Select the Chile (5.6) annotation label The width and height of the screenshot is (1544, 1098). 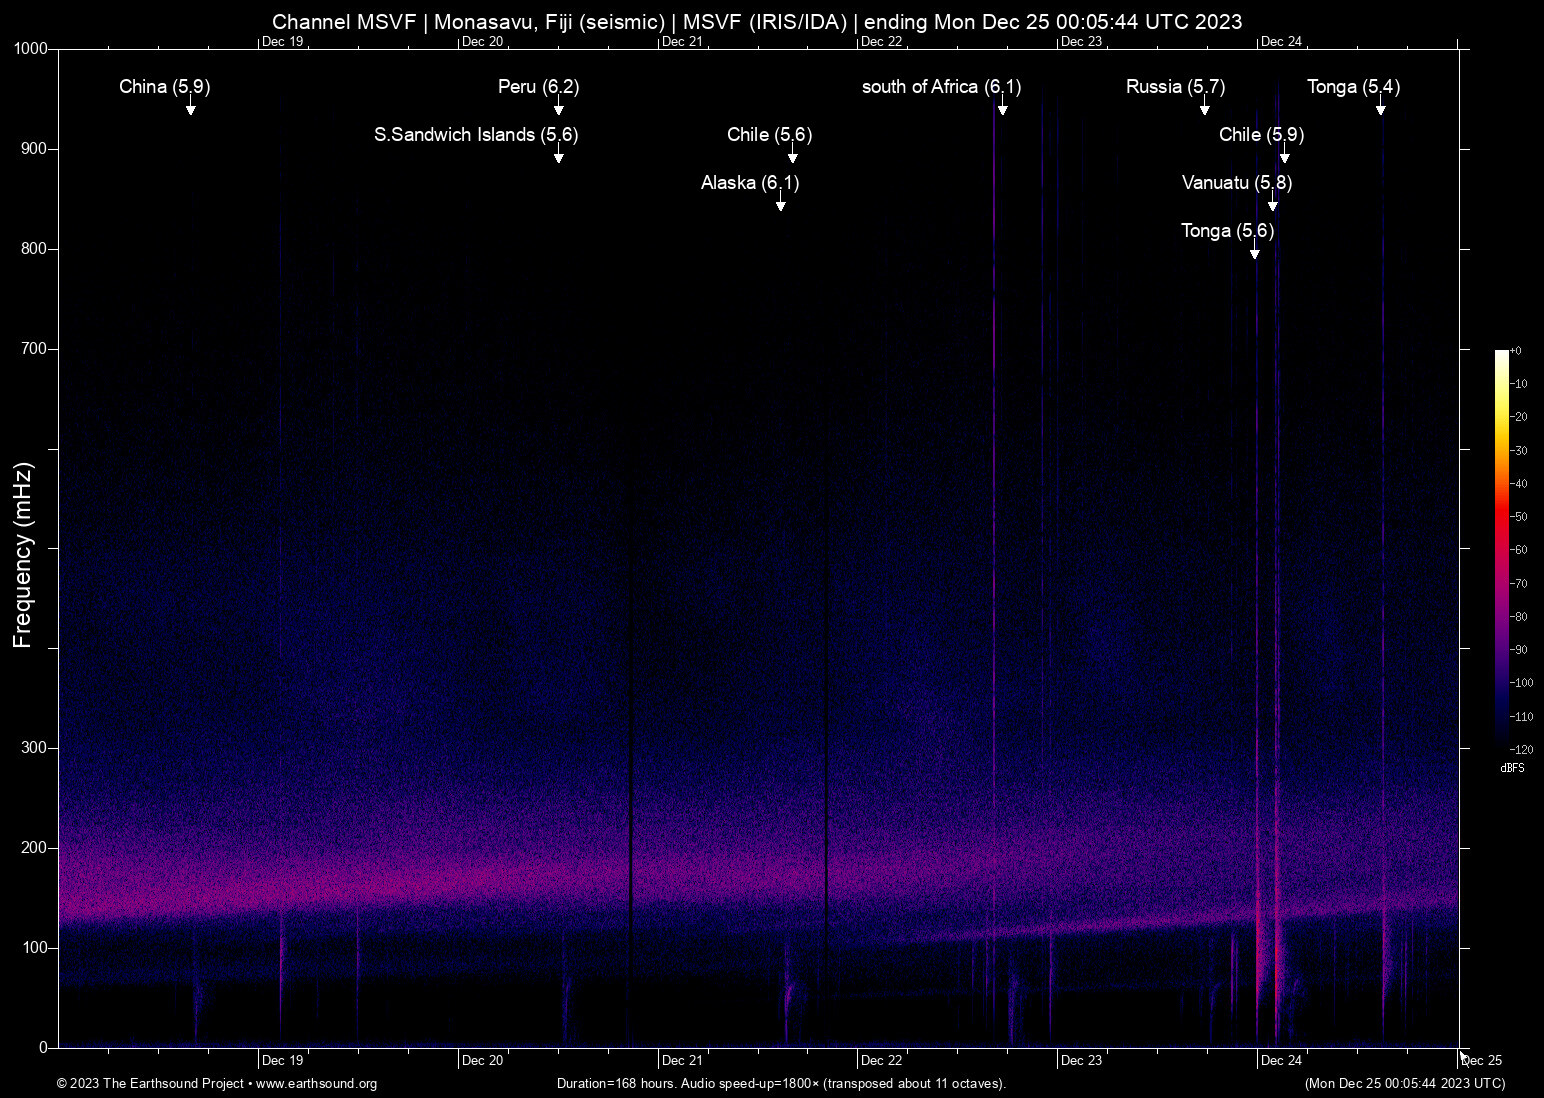click(x=769, y=134)
